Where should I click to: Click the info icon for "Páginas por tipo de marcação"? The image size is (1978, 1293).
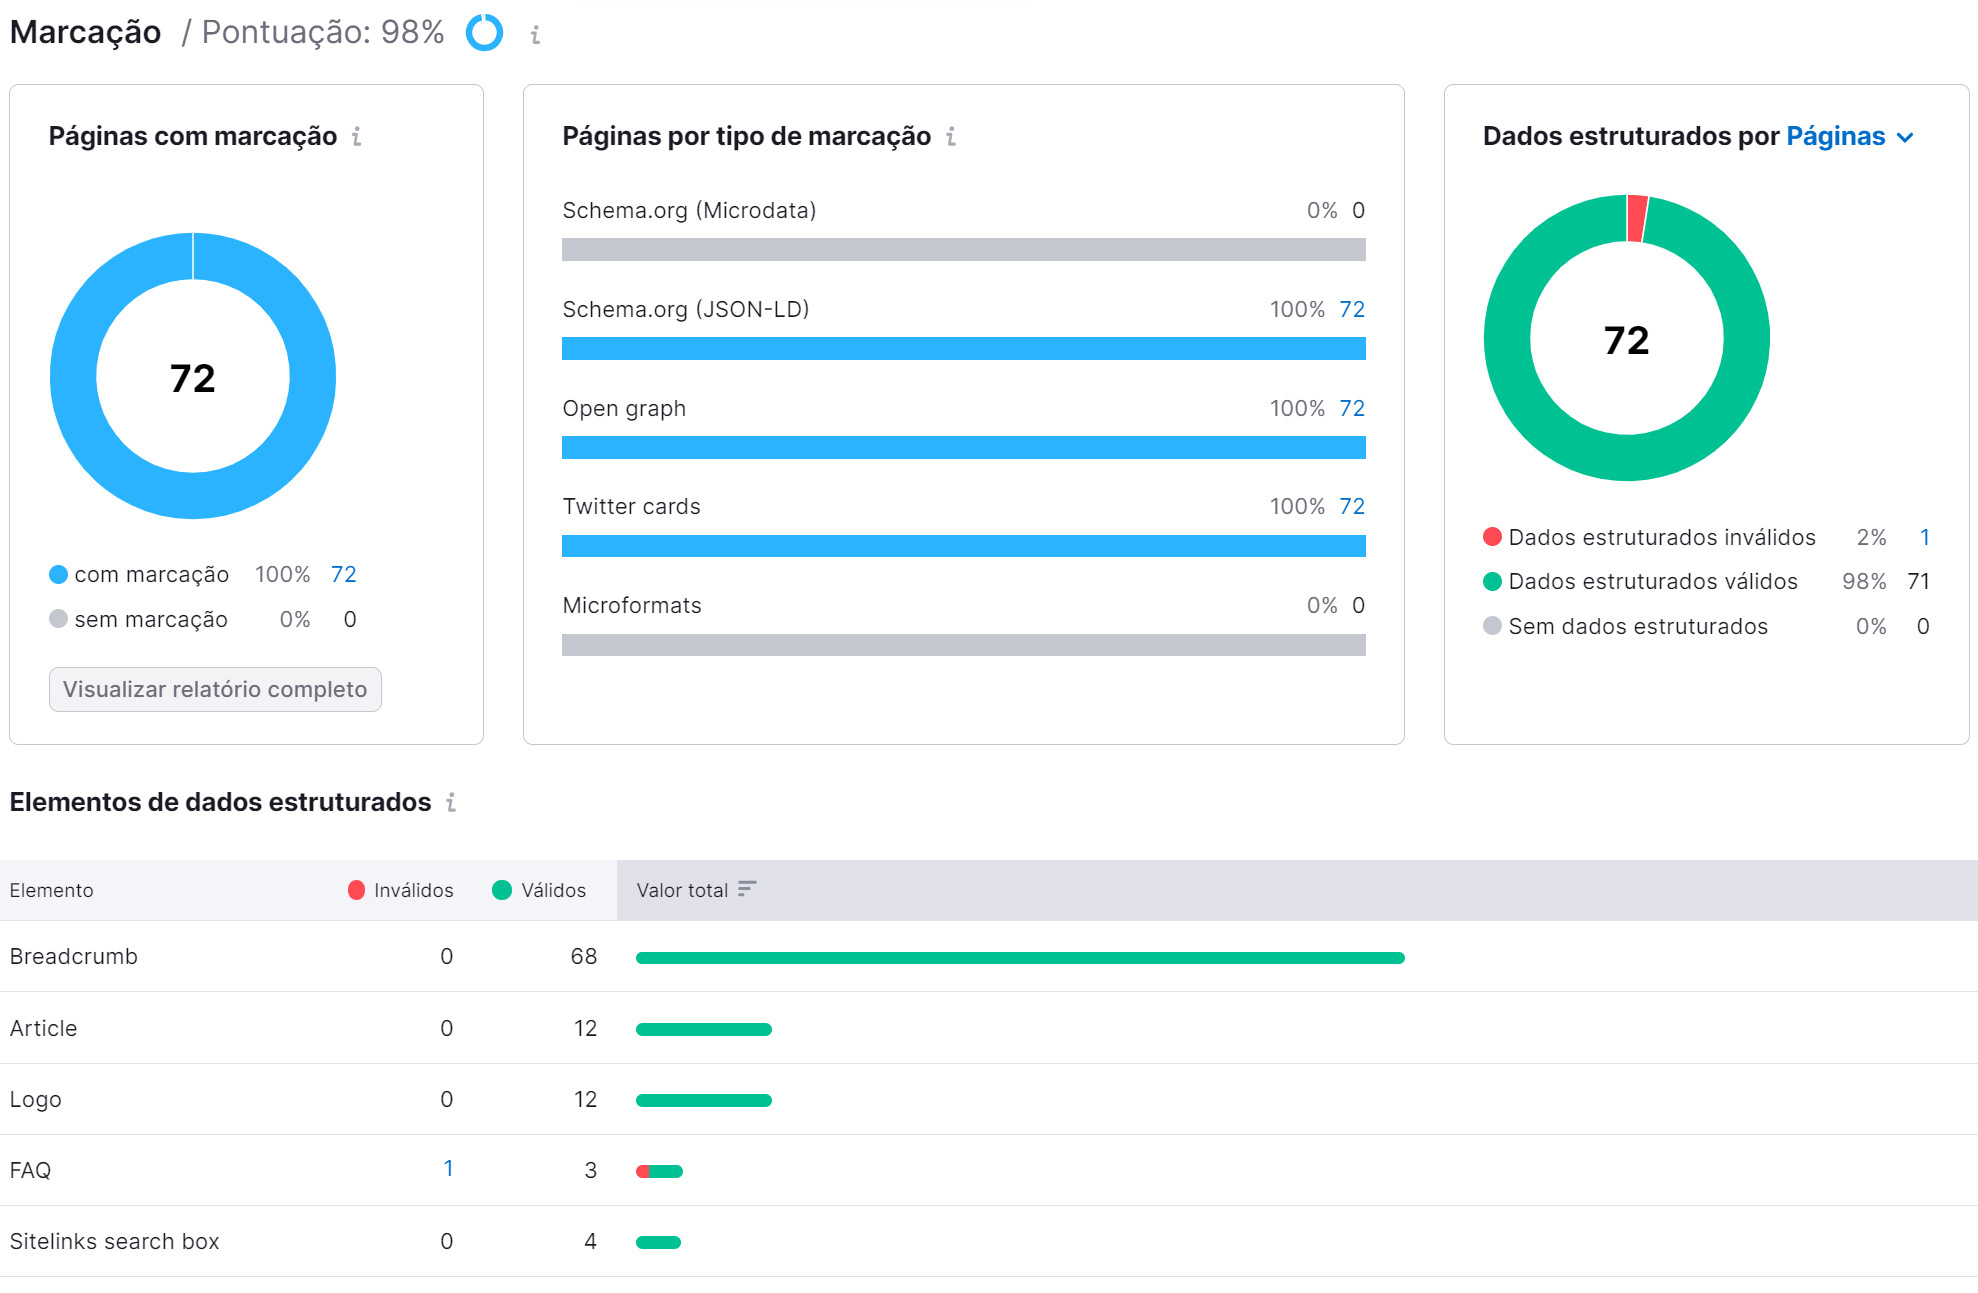click(x=951, y=136)
